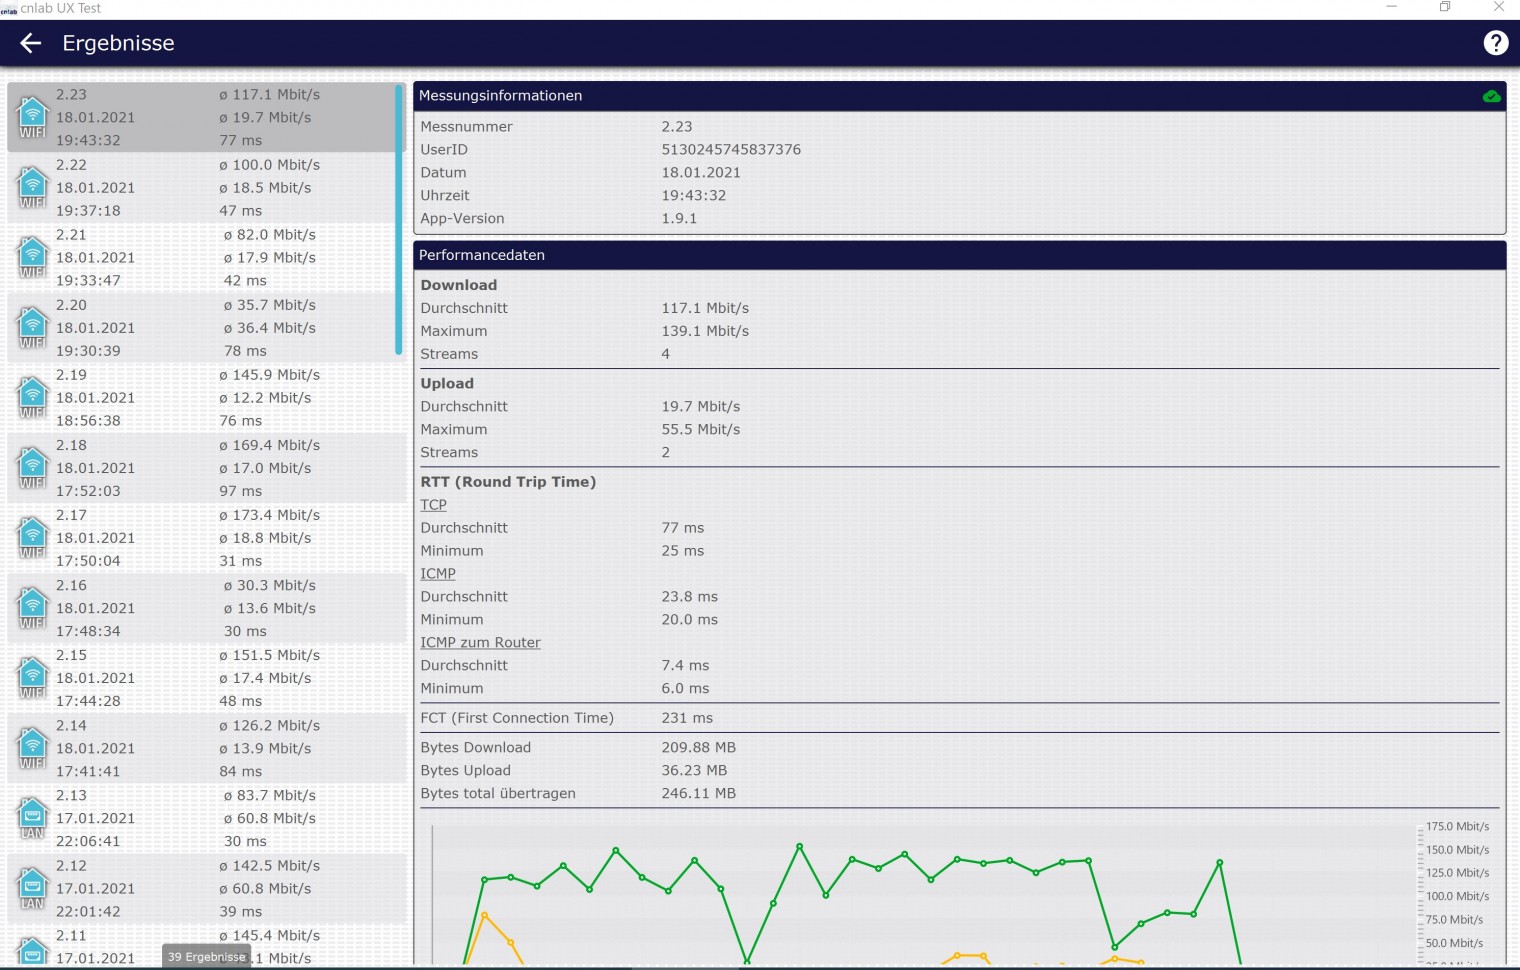Open measurement 2.18 from 17:52:03
The width and height of the screenshot is (1520, 970).
(x=200, y=468)
